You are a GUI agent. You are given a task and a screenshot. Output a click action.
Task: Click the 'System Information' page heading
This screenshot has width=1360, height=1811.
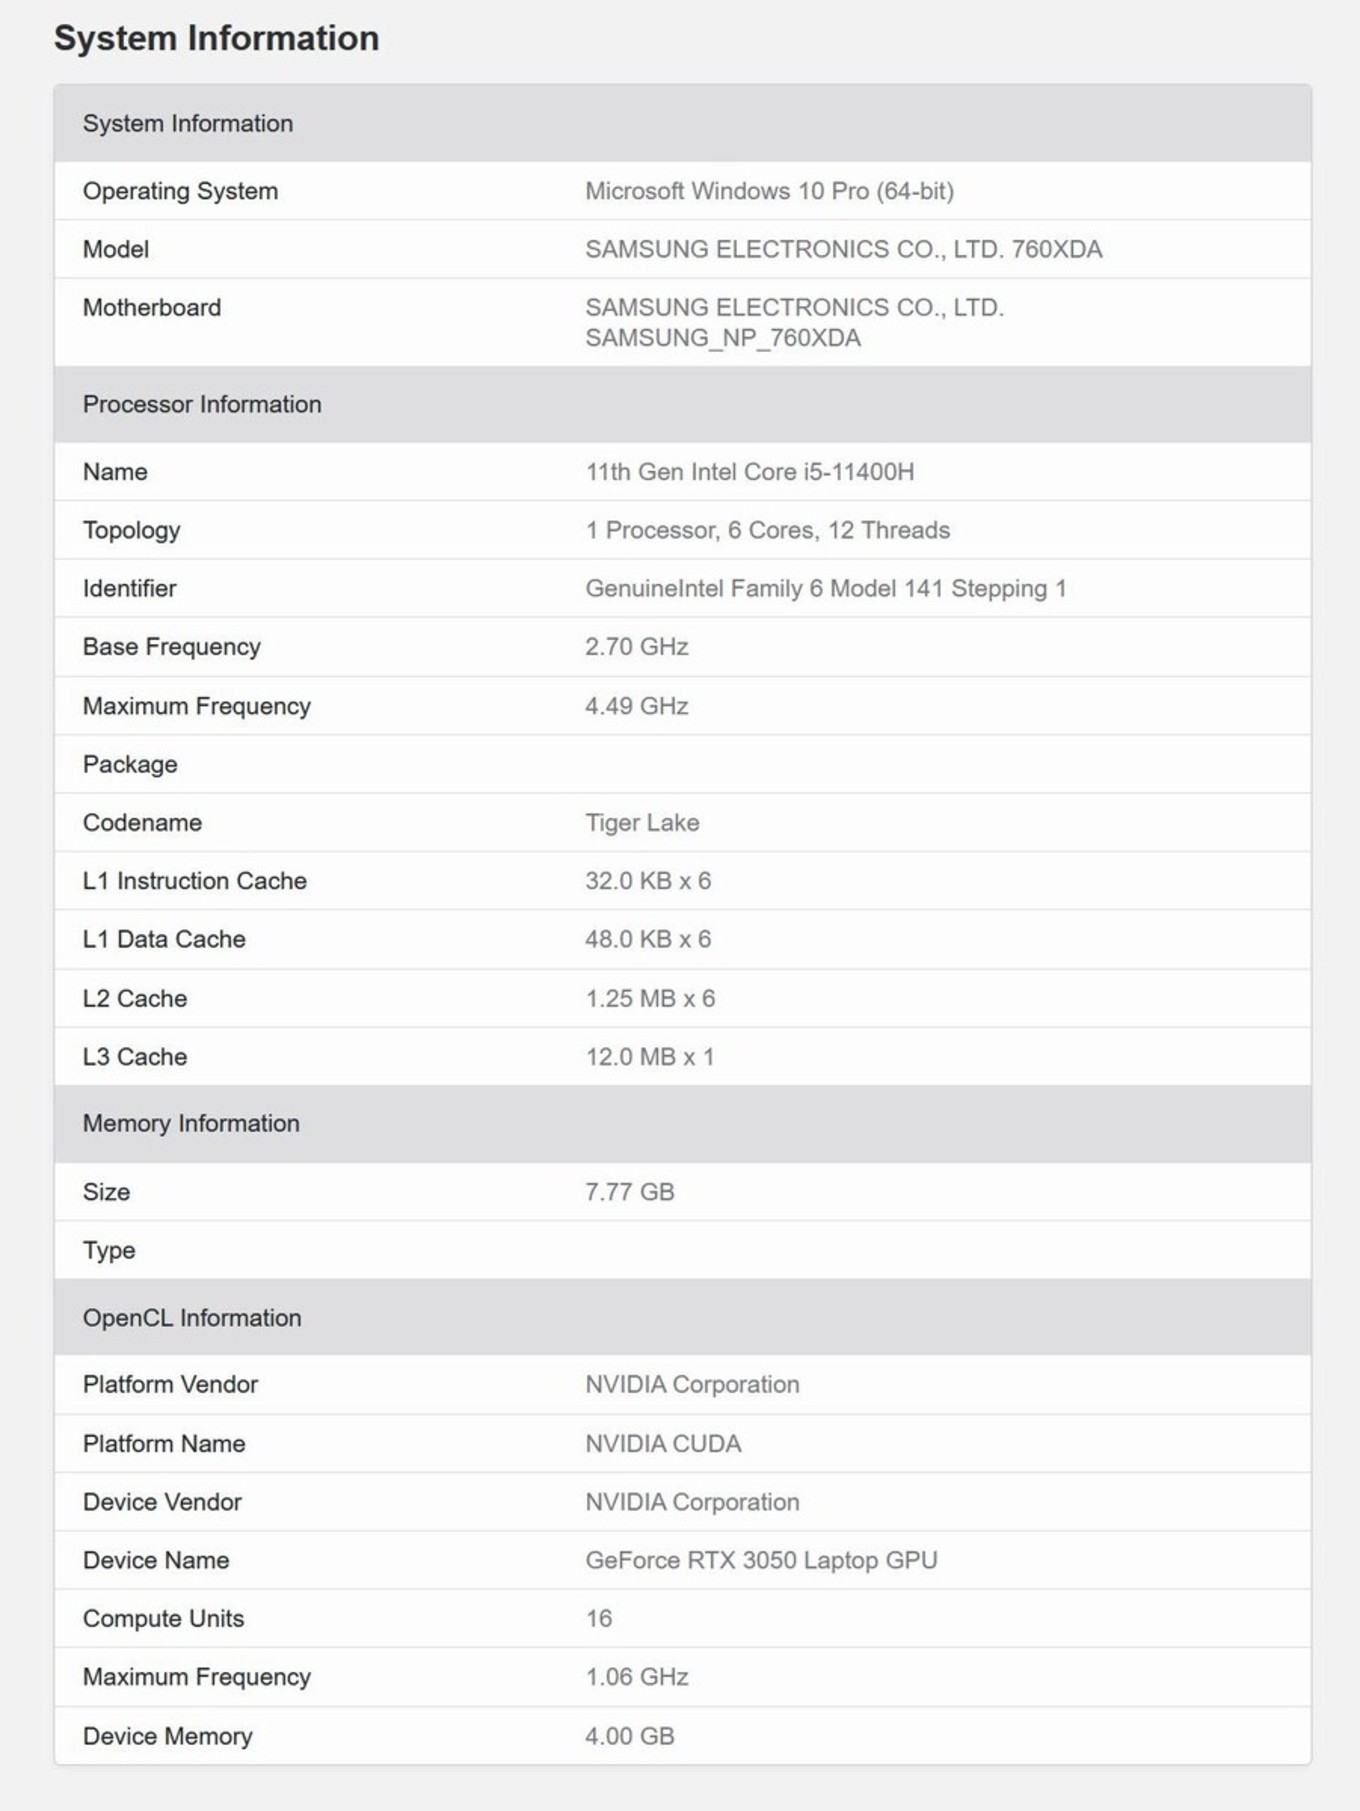216,38
